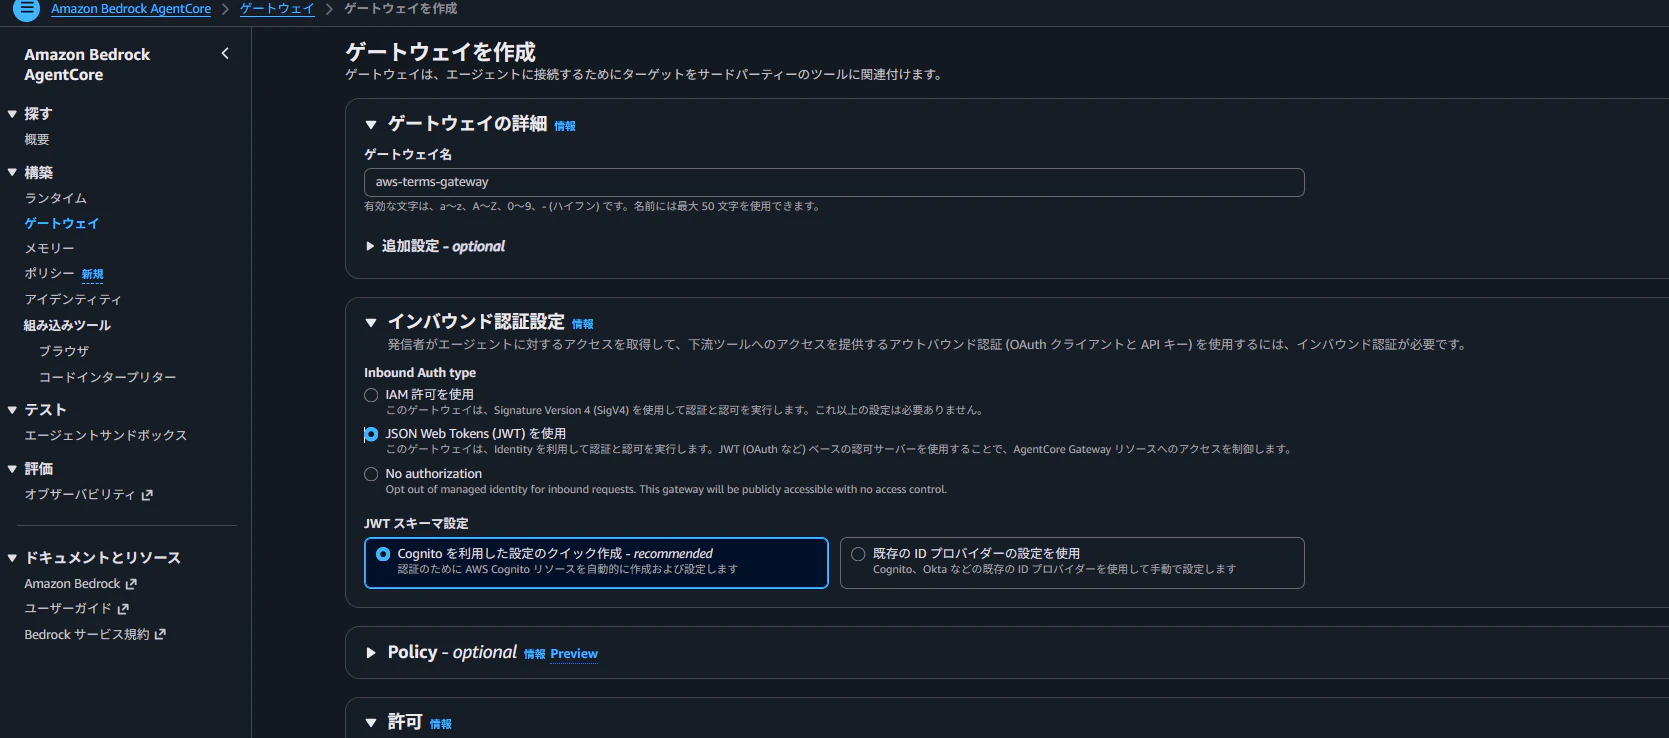This screenshot has width=1669, height=738.
Task: Collapse the ゲートウェイの詳細 section
Action: point(371,125)
